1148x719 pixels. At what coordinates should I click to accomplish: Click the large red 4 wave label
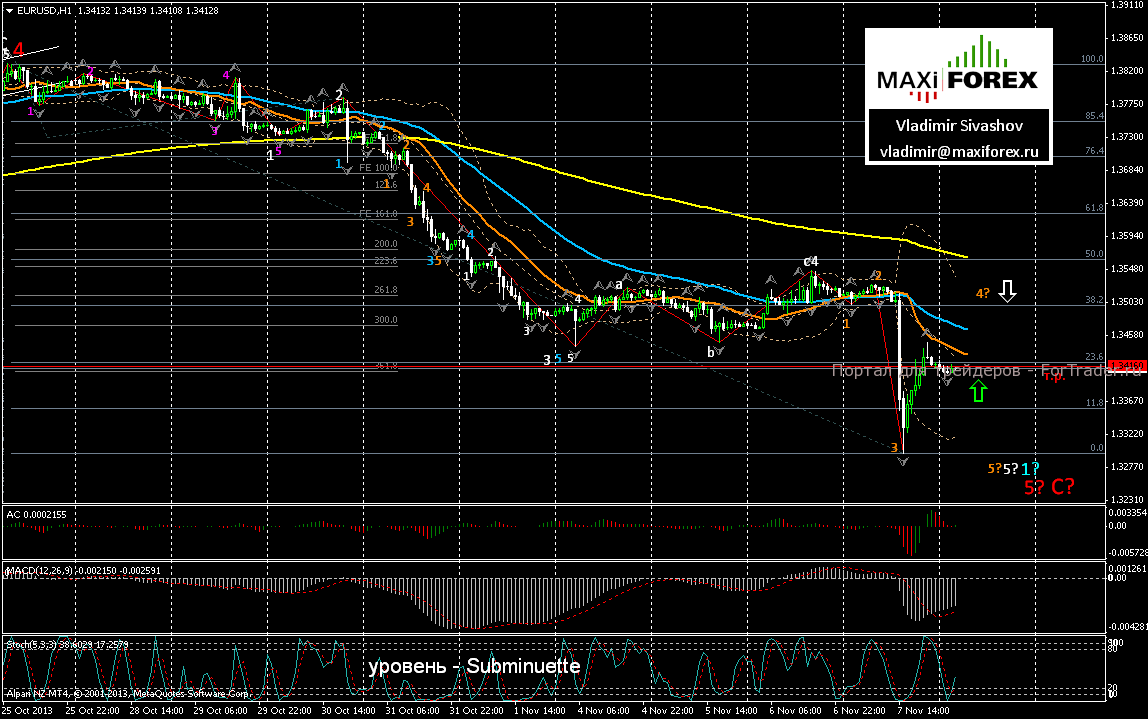coord(19,48)
